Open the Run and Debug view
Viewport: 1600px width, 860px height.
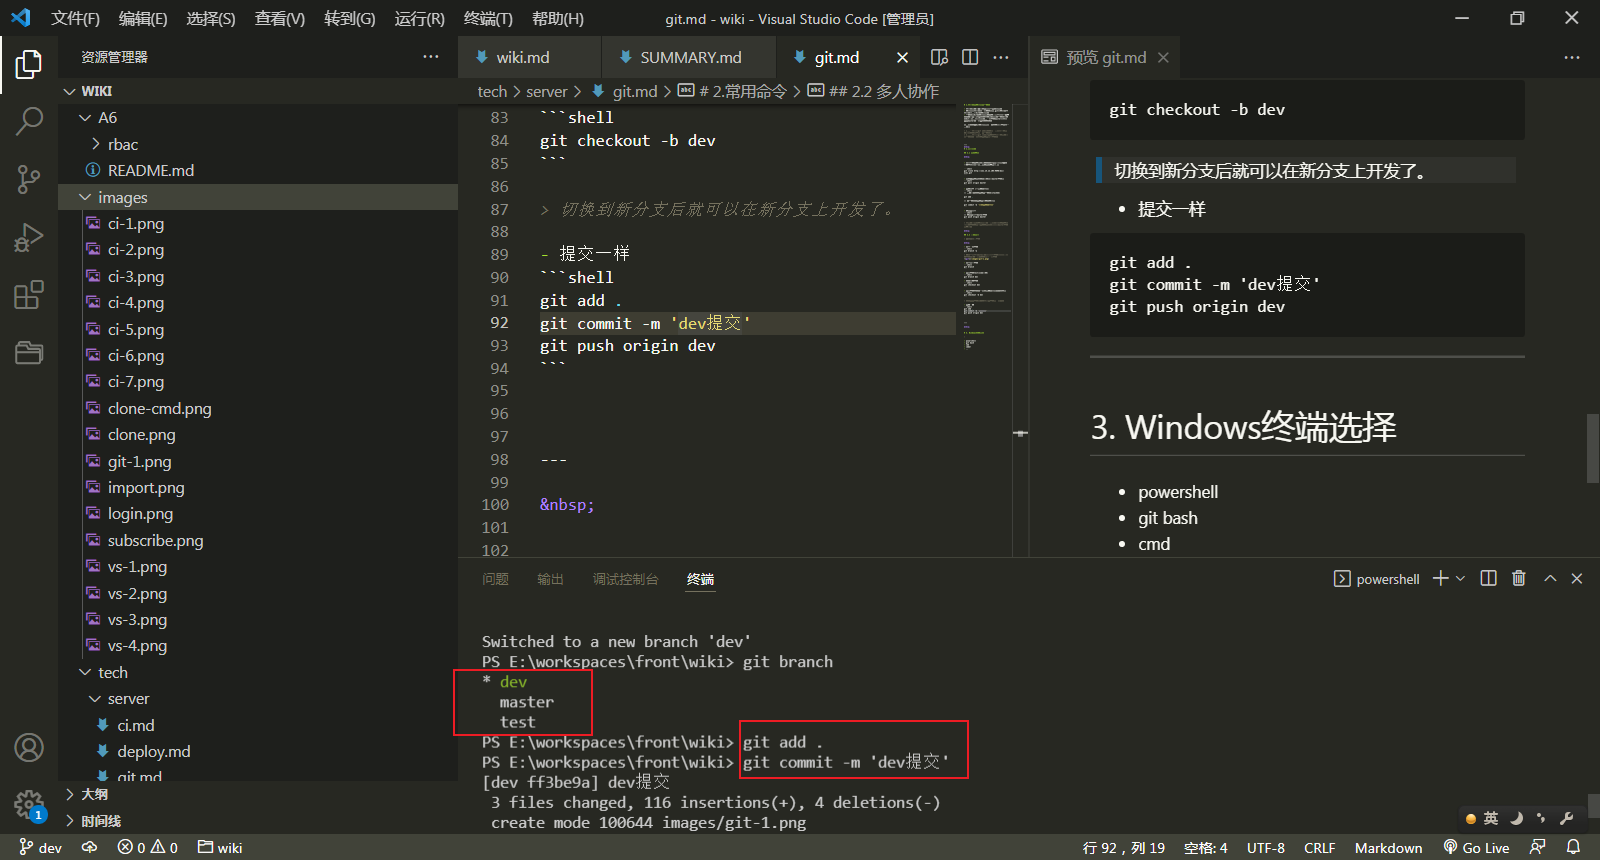29,238
